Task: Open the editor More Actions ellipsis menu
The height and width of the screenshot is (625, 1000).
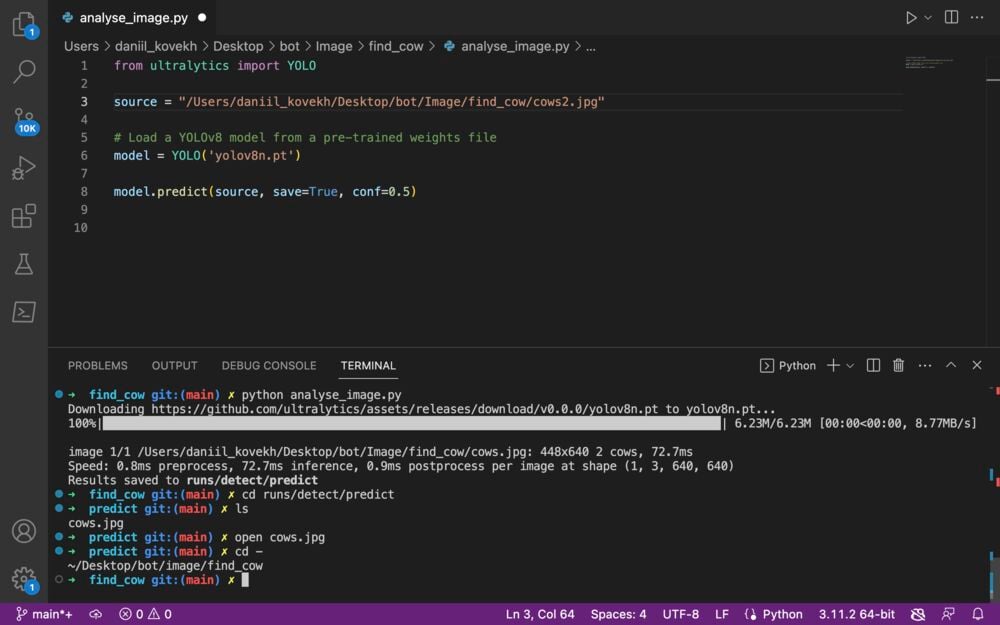Action: coord(977,18)
